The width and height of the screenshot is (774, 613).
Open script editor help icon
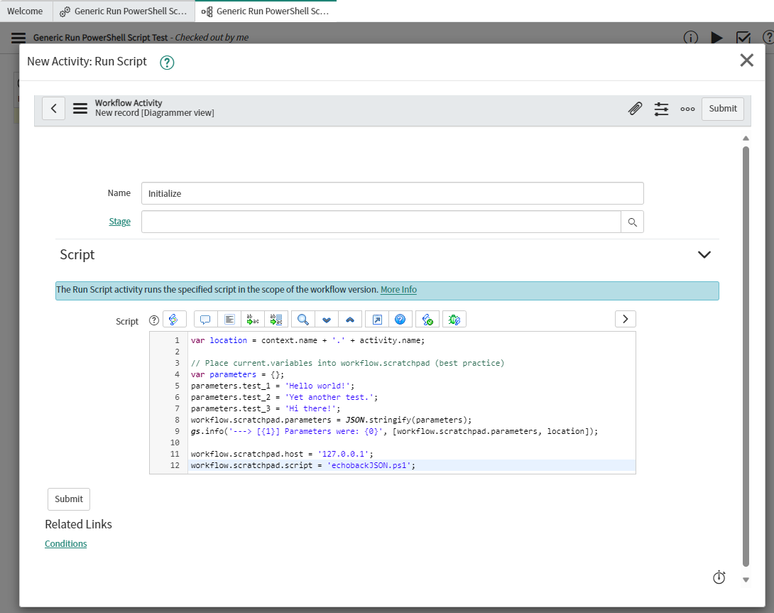click(x=400, y=319)
